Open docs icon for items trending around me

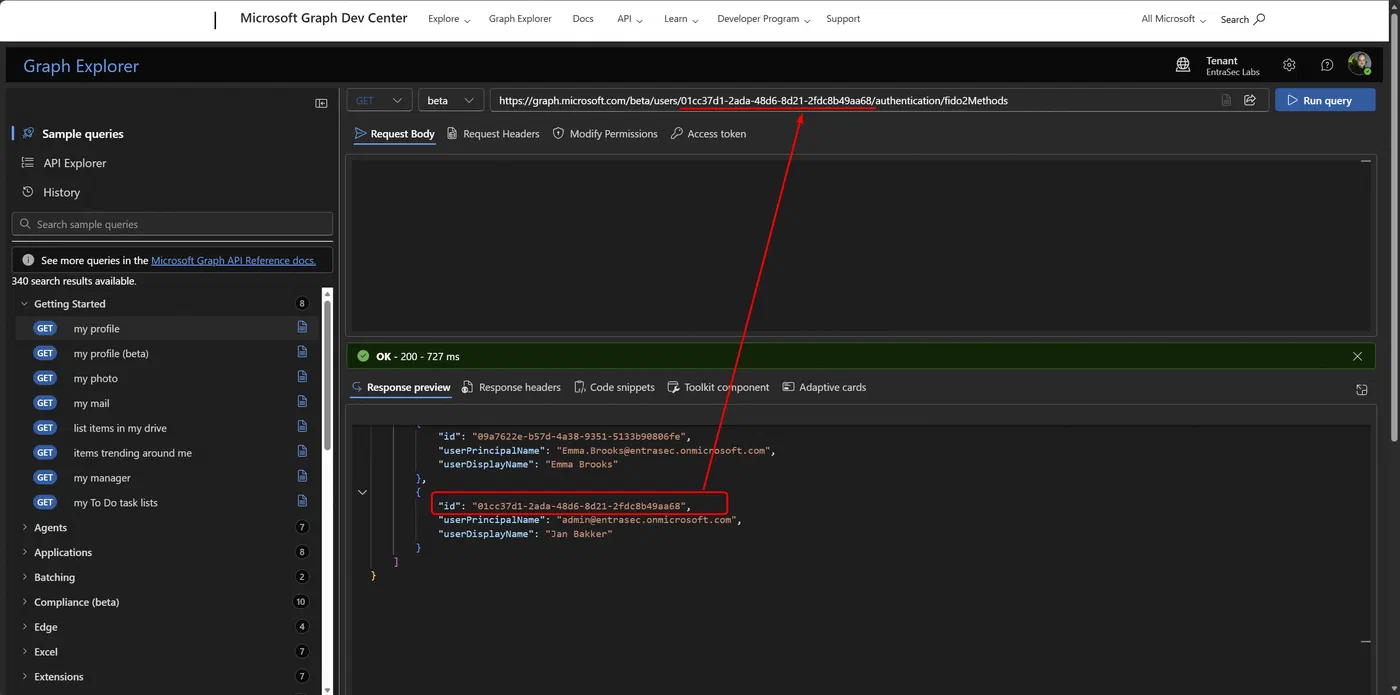(302, 453)
